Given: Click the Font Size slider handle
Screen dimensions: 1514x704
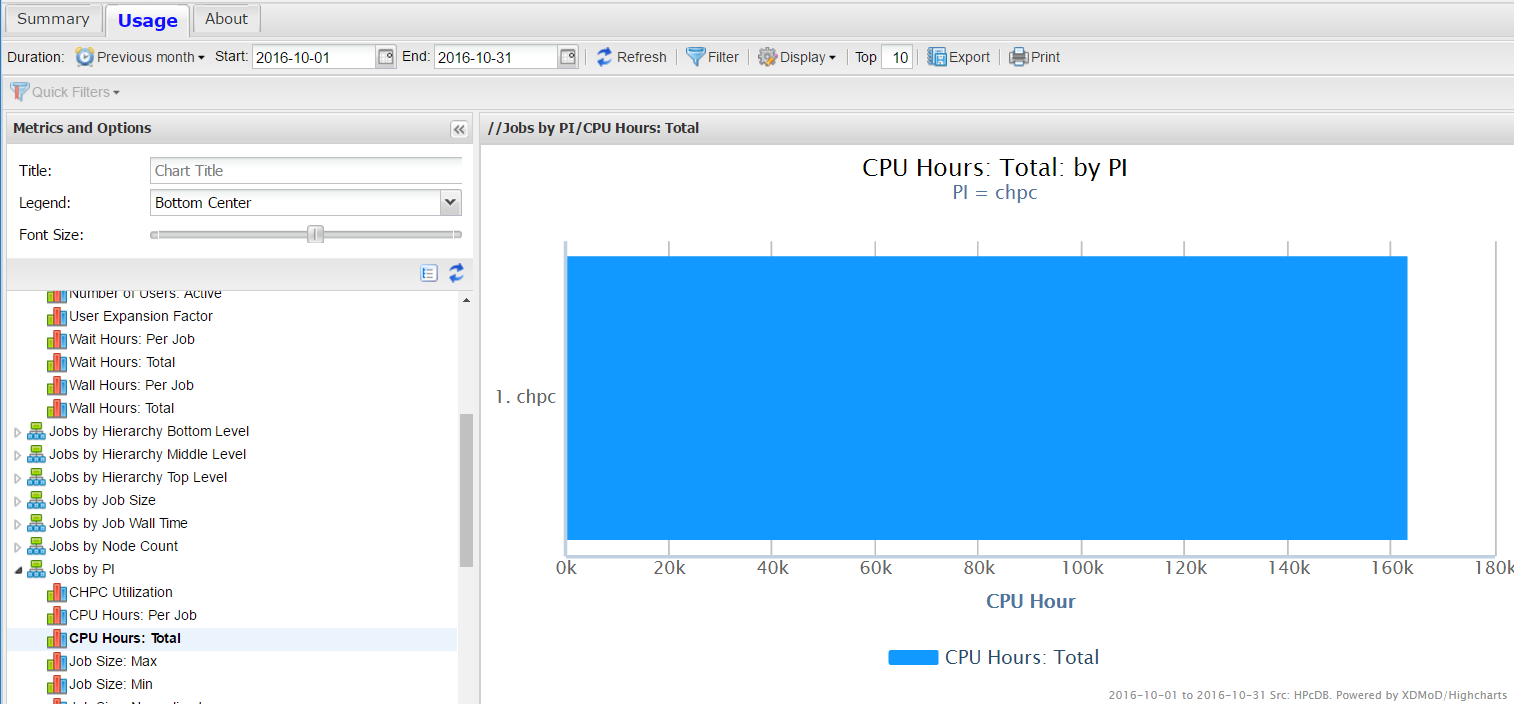Looking at the screenshot, I should click(316, 234).
